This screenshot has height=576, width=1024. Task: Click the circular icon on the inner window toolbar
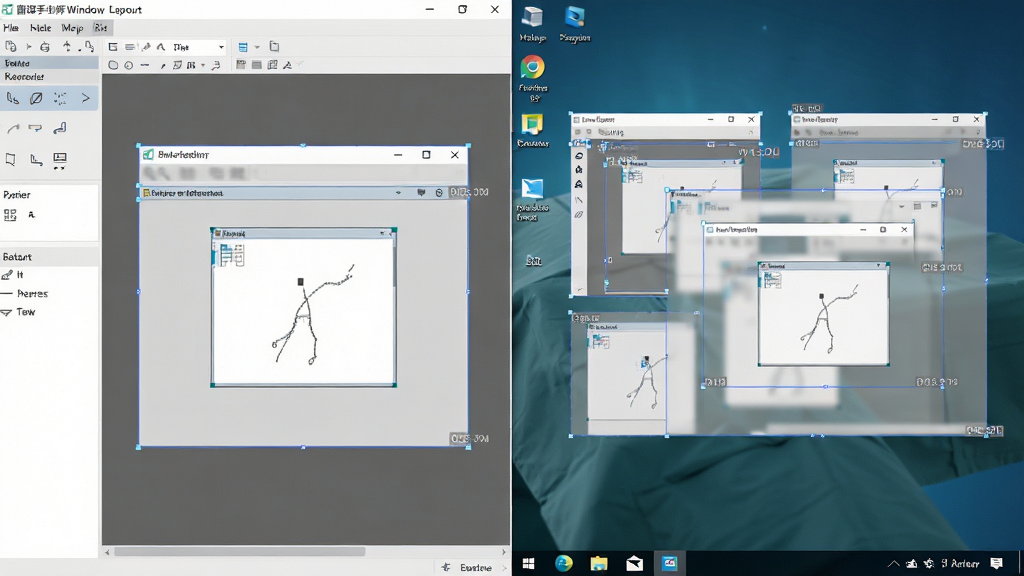tap(439, 193)
